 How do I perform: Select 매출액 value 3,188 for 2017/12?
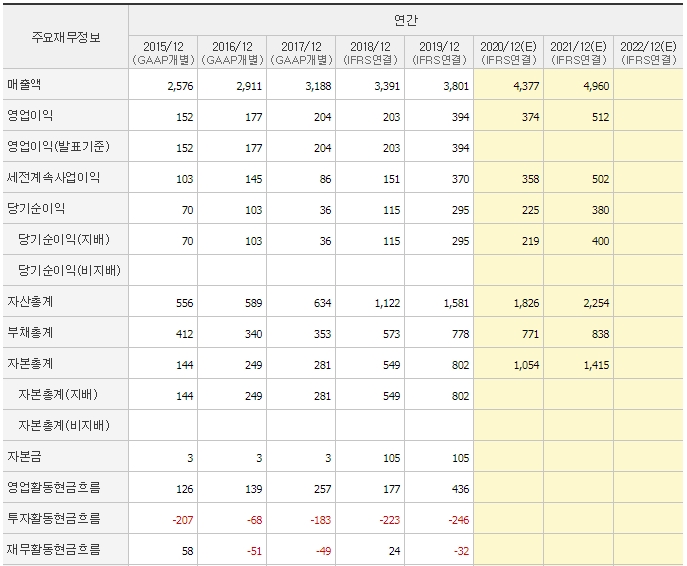click(x=318, y=86)
